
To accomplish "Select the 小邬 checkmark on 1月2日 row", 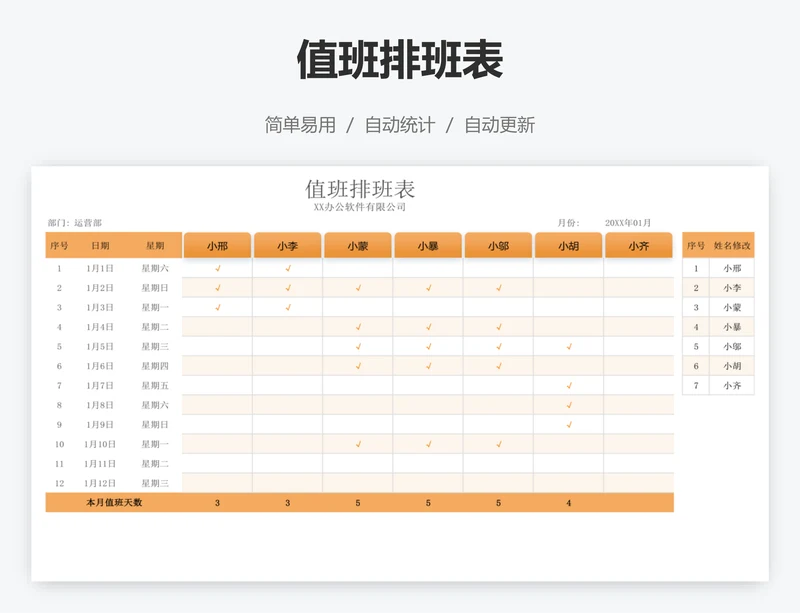I will 499,288.
